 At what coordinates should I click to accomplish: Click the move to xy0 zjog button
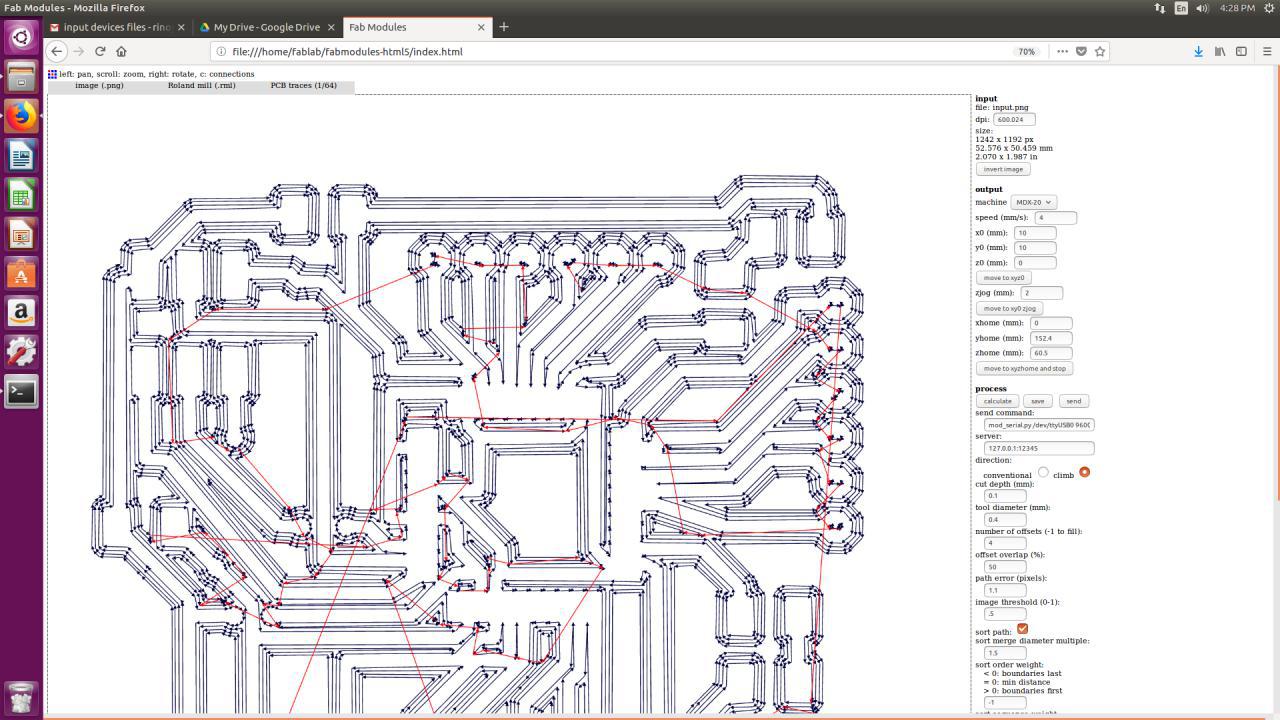[1010, 308]
